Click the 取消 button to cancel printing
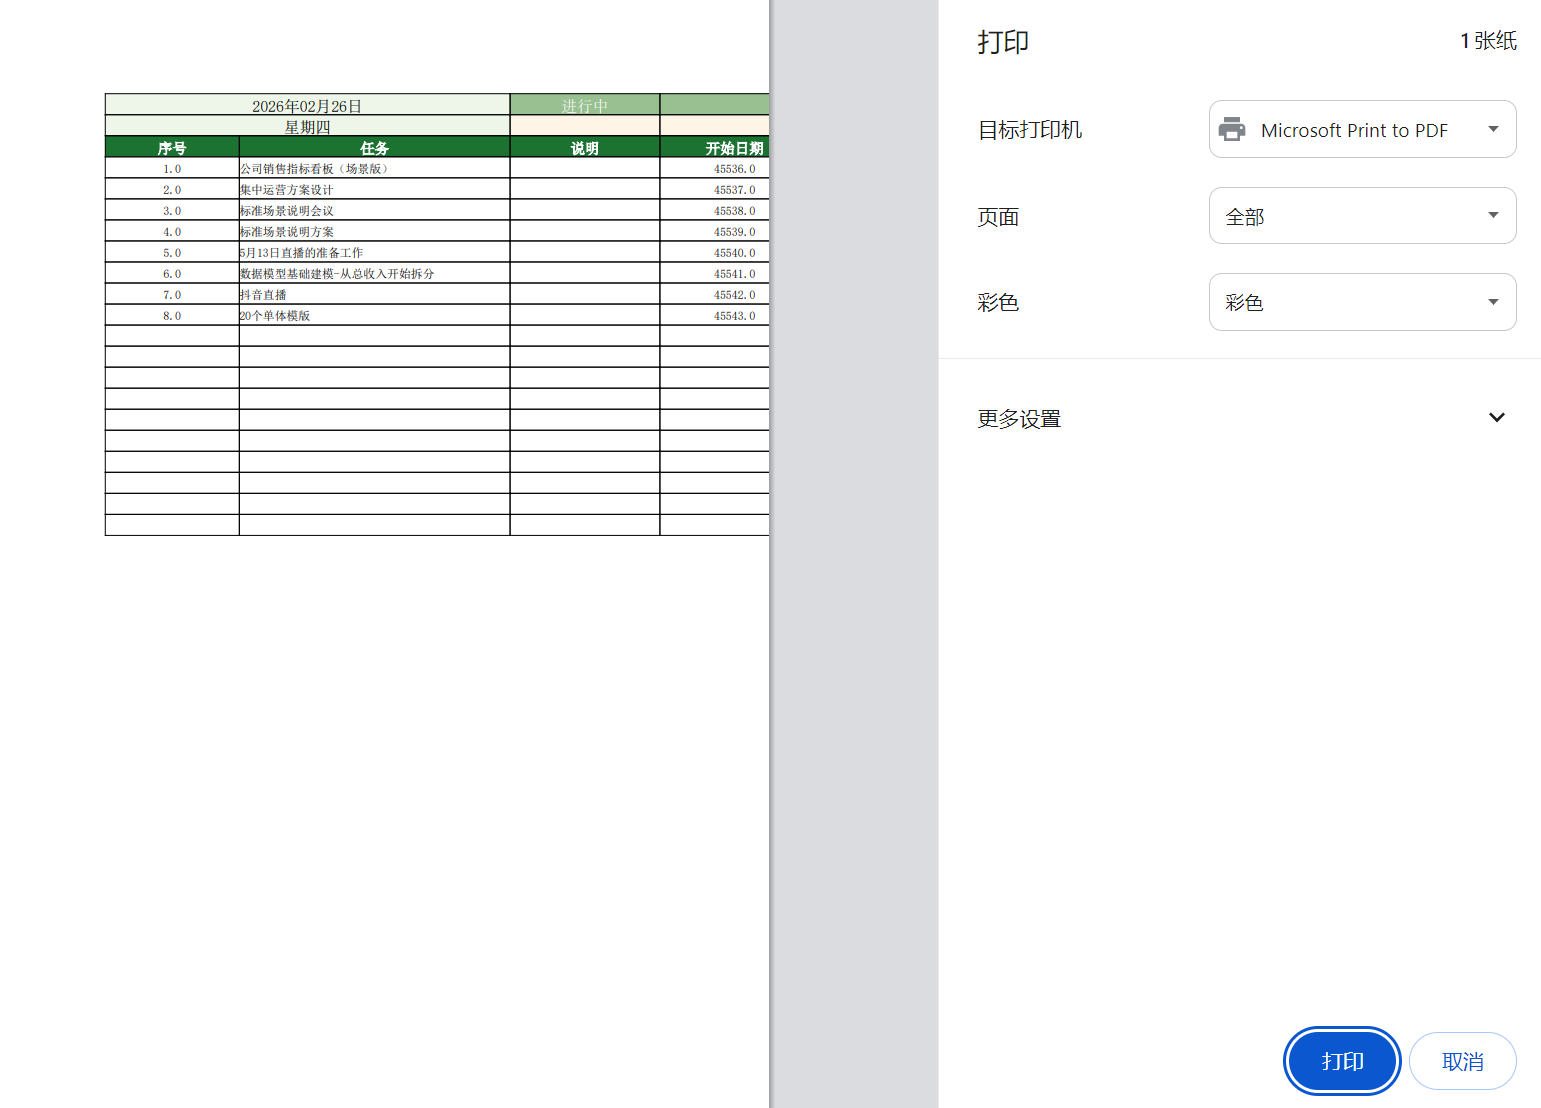Image resolution: width=1541 pixels, height=1108 pixels. pos(1462,1061)
